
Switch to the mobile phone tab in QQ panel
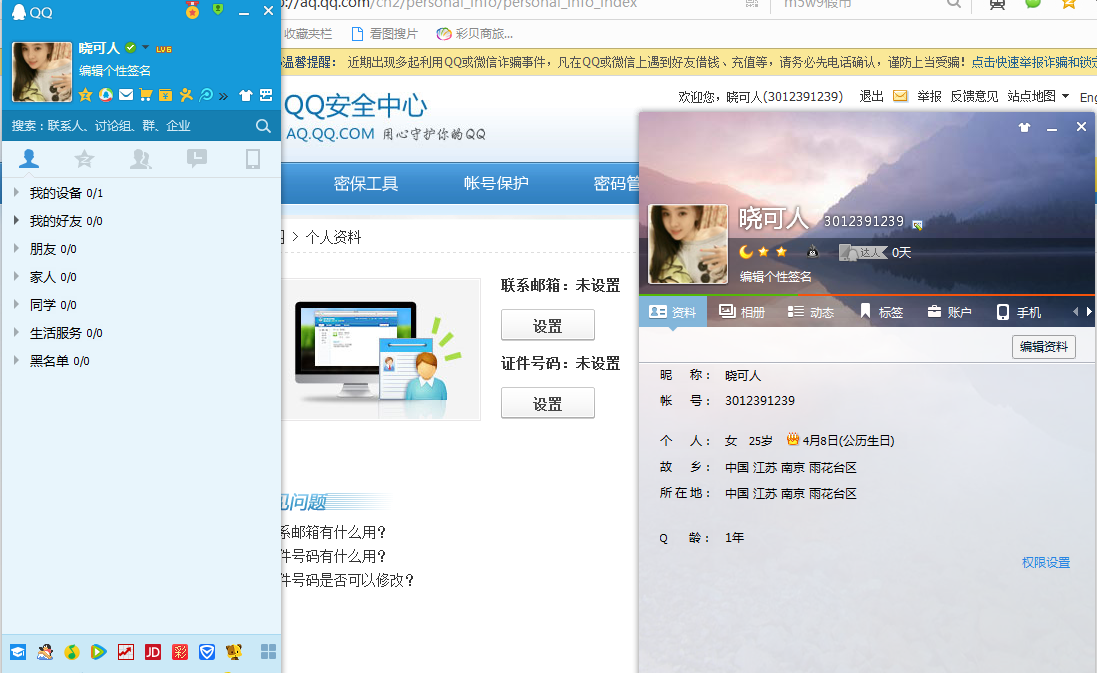coord(253,159)
